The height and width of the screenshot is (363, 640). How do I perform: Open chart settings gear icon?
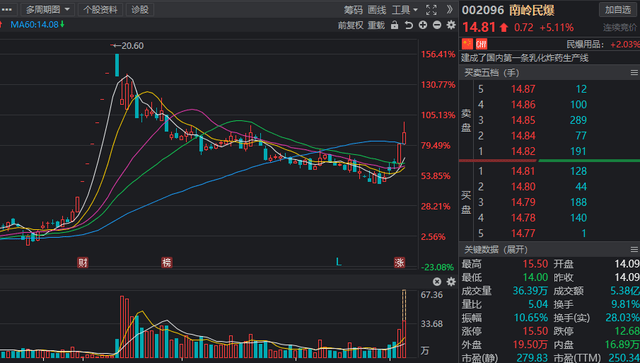(451, 25)
